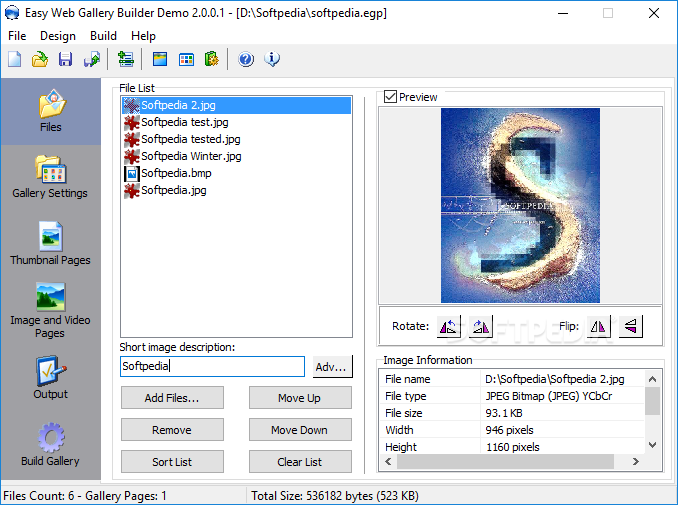This screenshot has width=678, height=505.
Task: Select Softpedia.jpg in file list
Action: 237,190
